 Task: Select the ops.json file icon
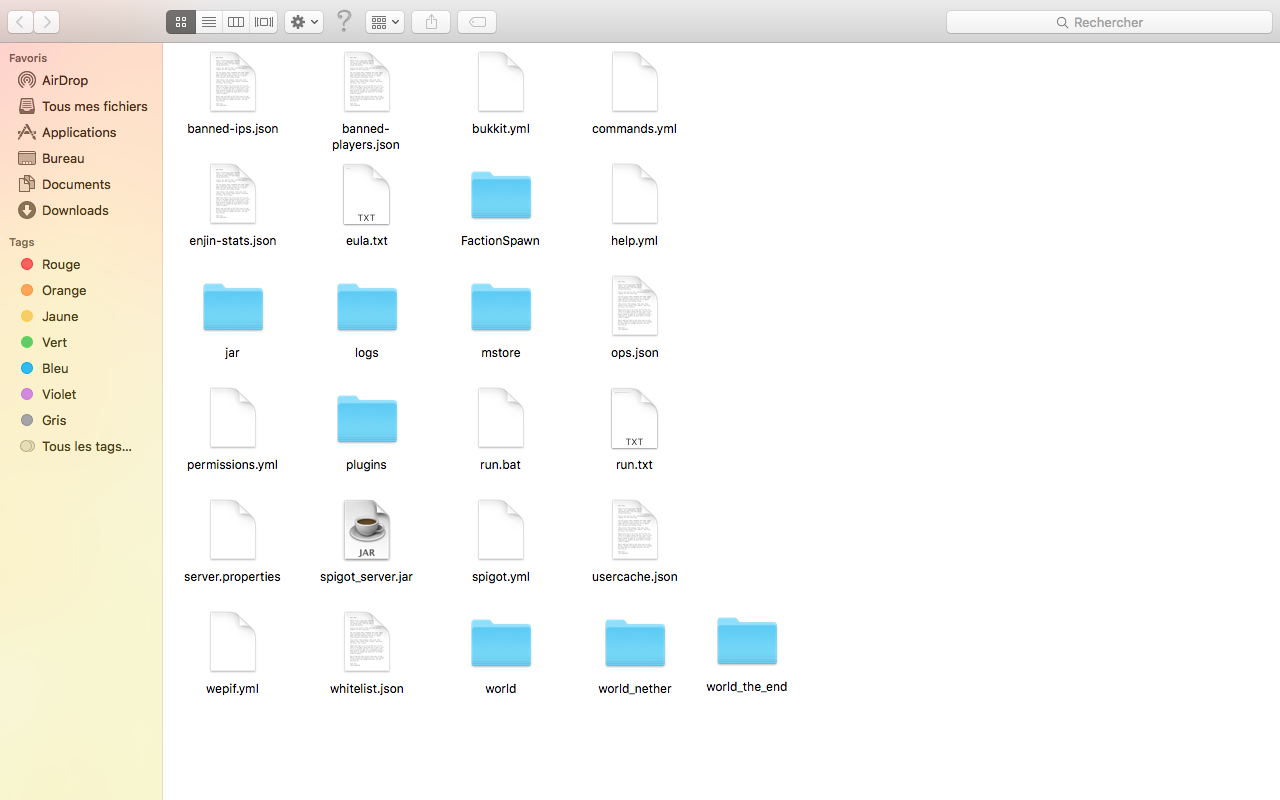635,306
